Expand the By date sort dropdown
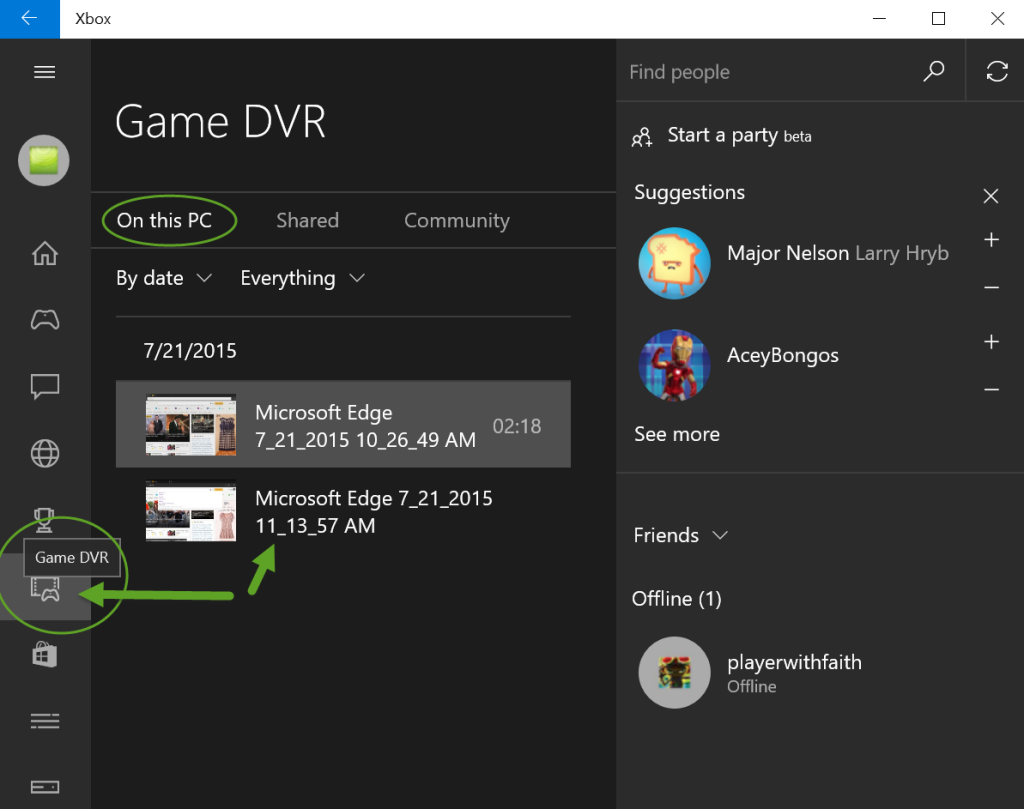 [x=164, y=278]
